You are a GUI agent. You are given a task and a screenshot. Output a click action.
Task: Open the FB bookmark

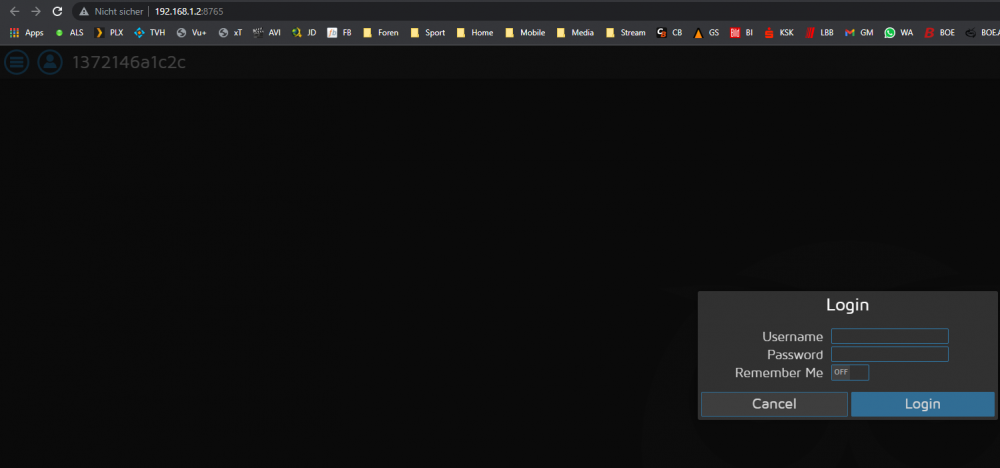coord(339,33)
